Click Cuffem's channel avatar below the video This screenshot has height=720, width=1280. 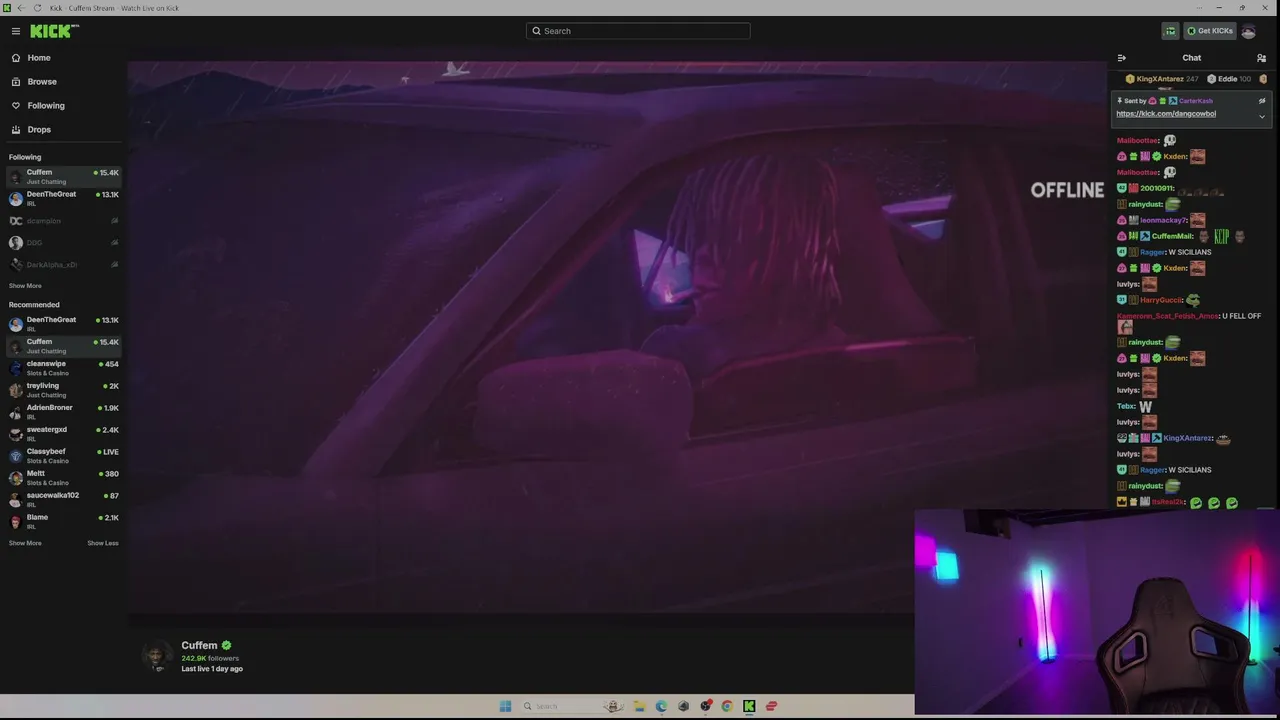coord(157,655)
